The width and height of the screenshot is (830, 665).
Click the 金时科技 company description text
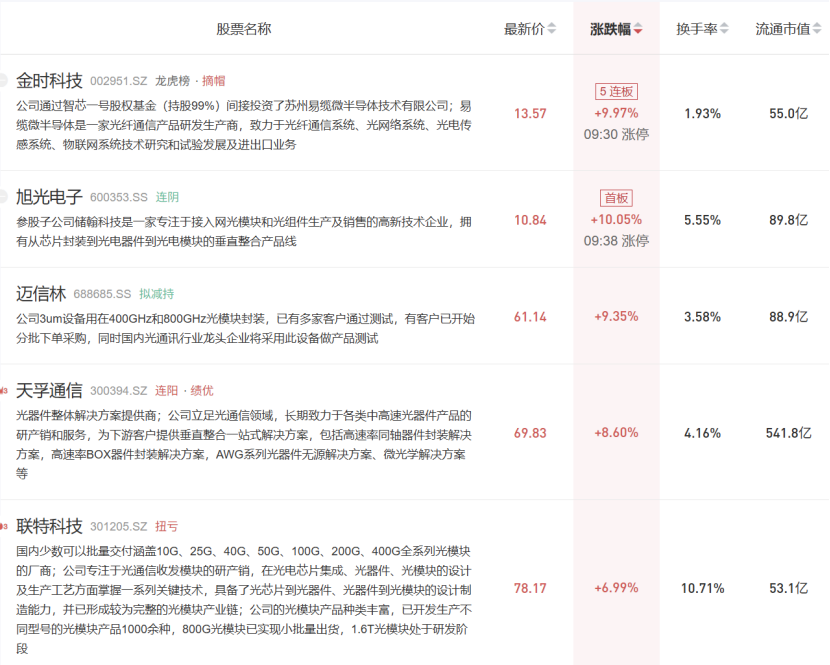tap(243, 125)
